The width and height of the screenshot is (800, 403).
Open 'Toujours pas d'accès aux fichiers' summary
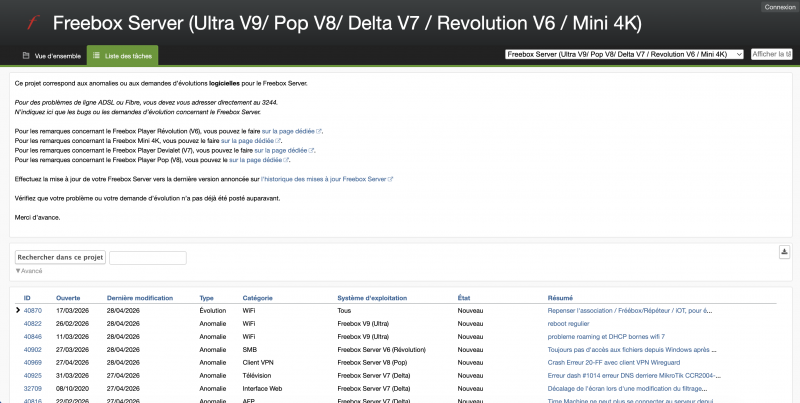click(x=632, y=349)
